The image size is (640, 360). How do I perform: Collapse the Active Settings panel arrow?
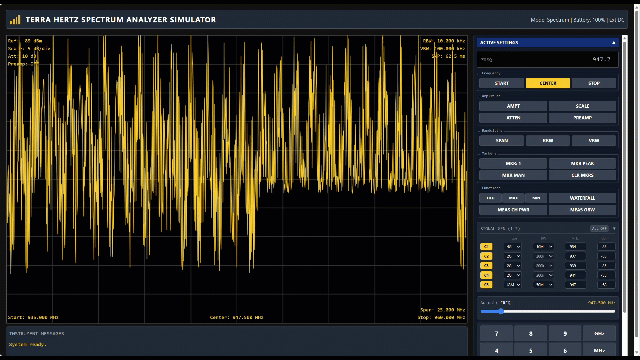613,43
